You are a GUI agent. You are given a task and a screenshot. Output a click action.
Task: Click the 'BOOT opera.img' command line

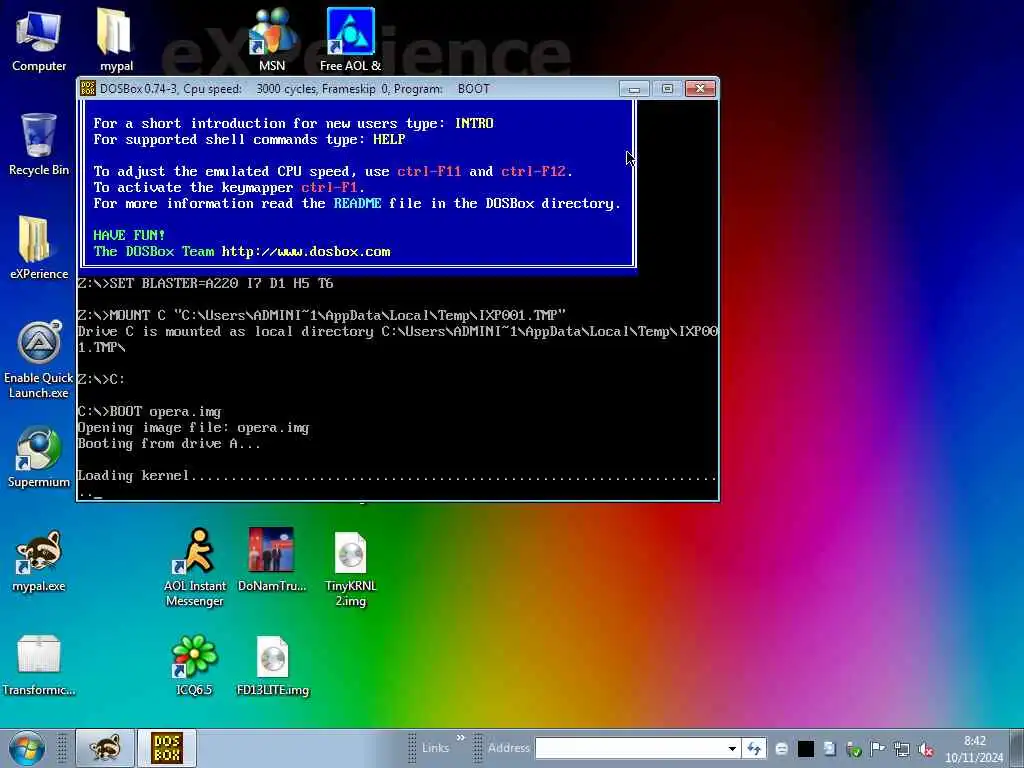(150, 411)
